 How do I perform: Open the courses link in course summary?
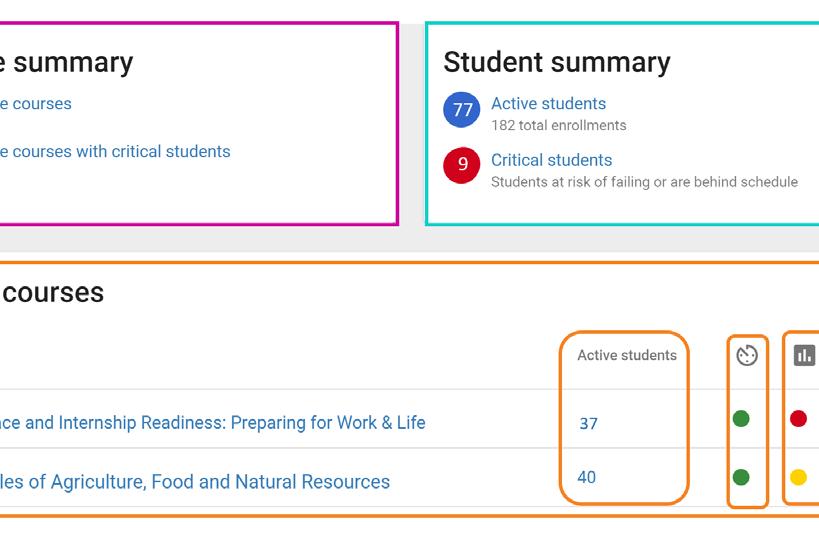click(x=36, y=104)
